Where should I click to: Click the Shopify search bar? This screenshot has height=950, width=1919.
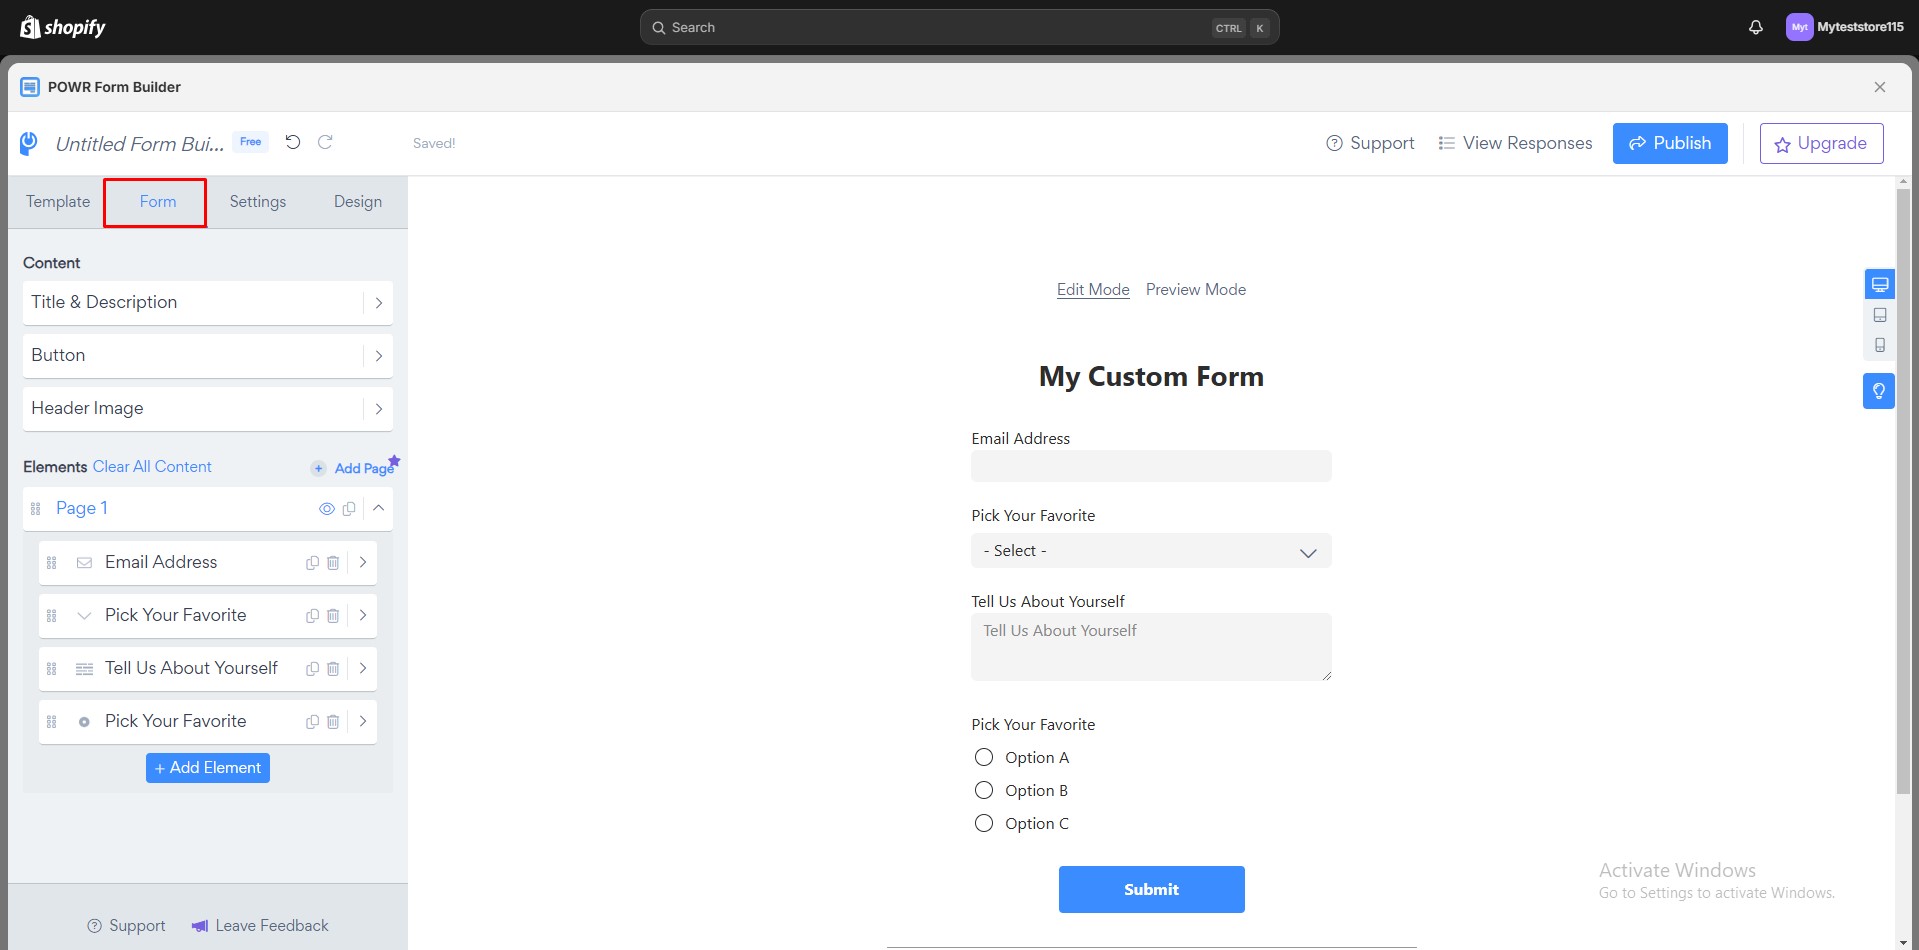point(958,27)
